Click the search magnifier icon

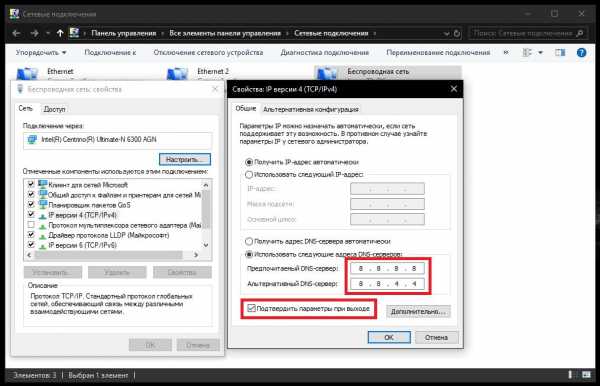pos(580,34)
